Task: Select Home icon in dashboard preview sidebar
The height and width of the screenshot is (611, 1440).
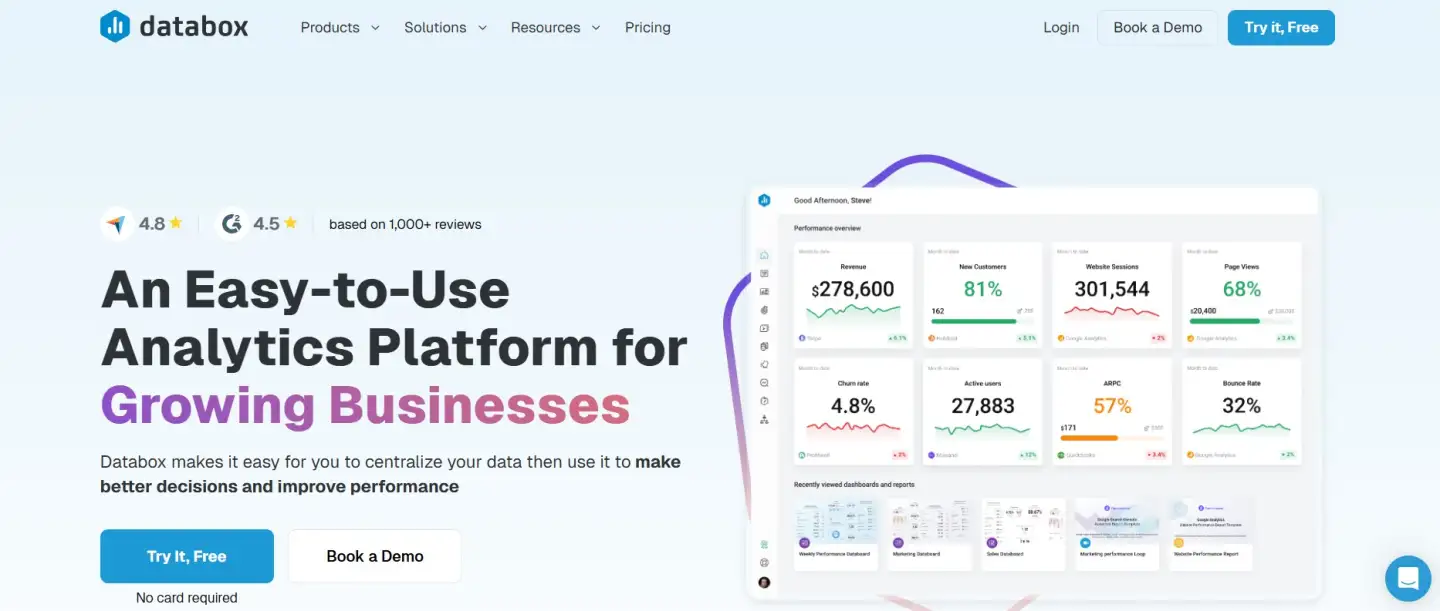Action: (764, 255)
